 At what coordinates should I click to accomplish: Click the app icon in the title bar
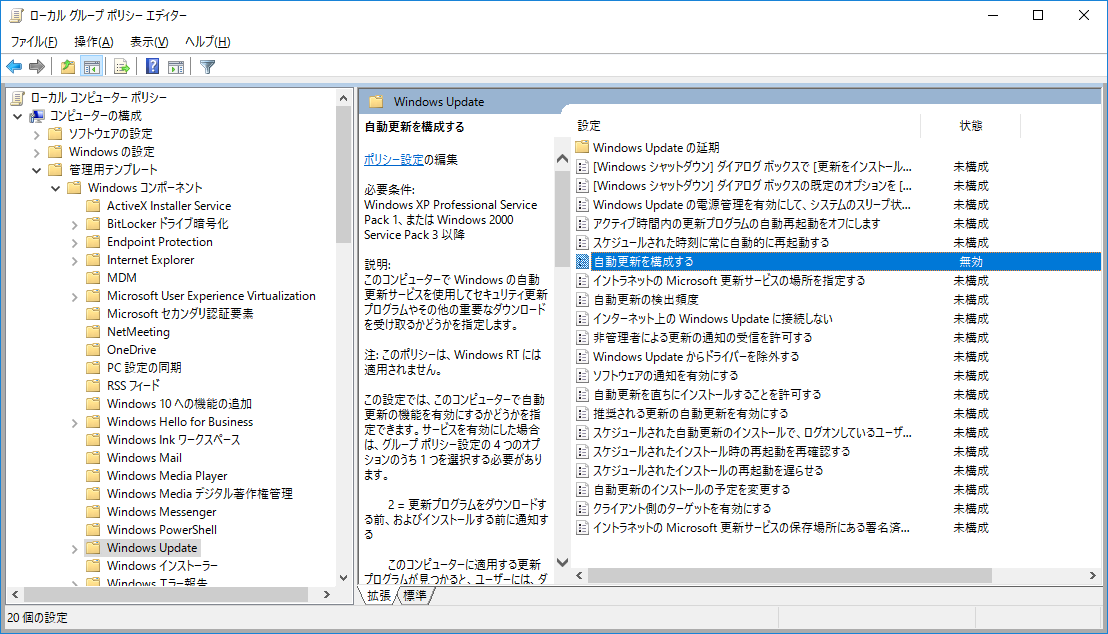[16, 15]
